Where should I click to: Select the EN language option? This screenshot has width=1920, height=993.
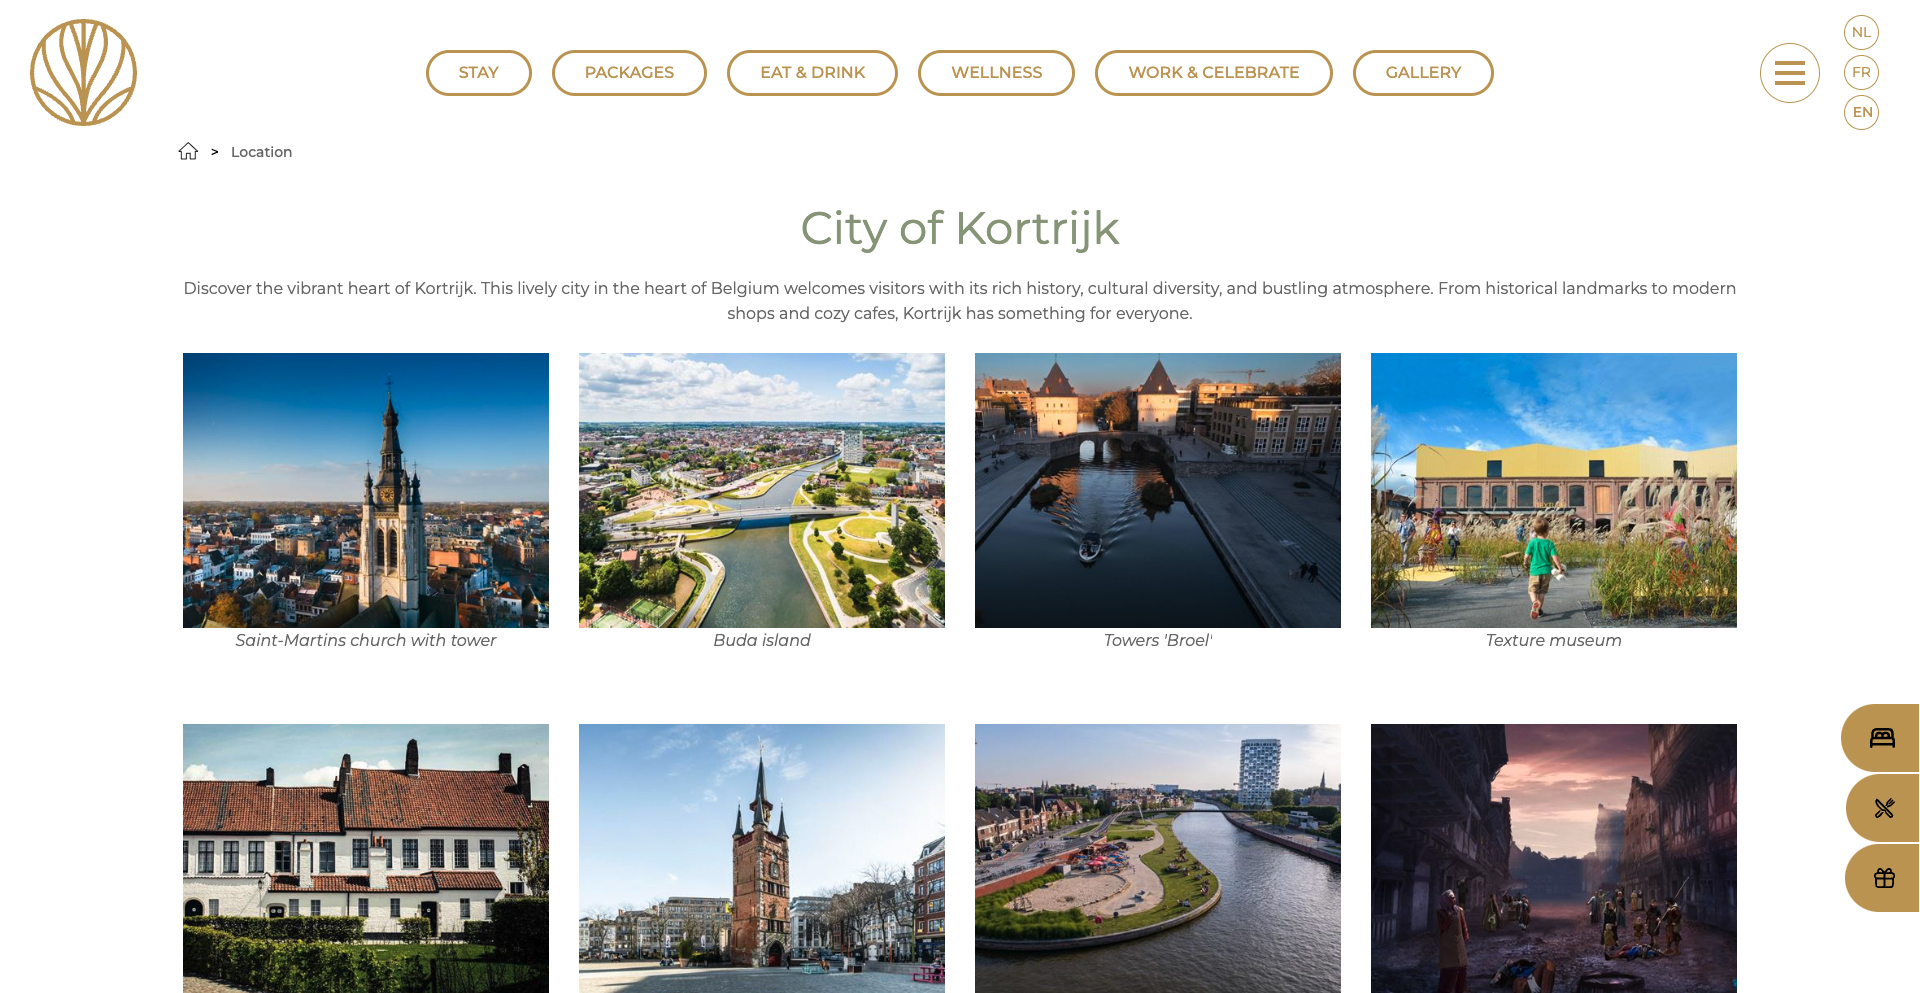1861,112
